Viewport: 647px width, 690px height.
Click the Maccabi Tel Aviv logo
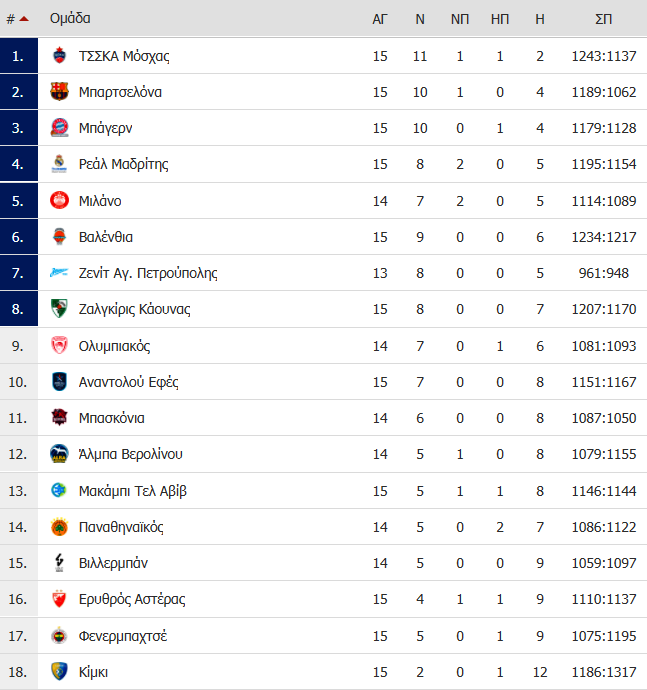click(x=59, y=490)
